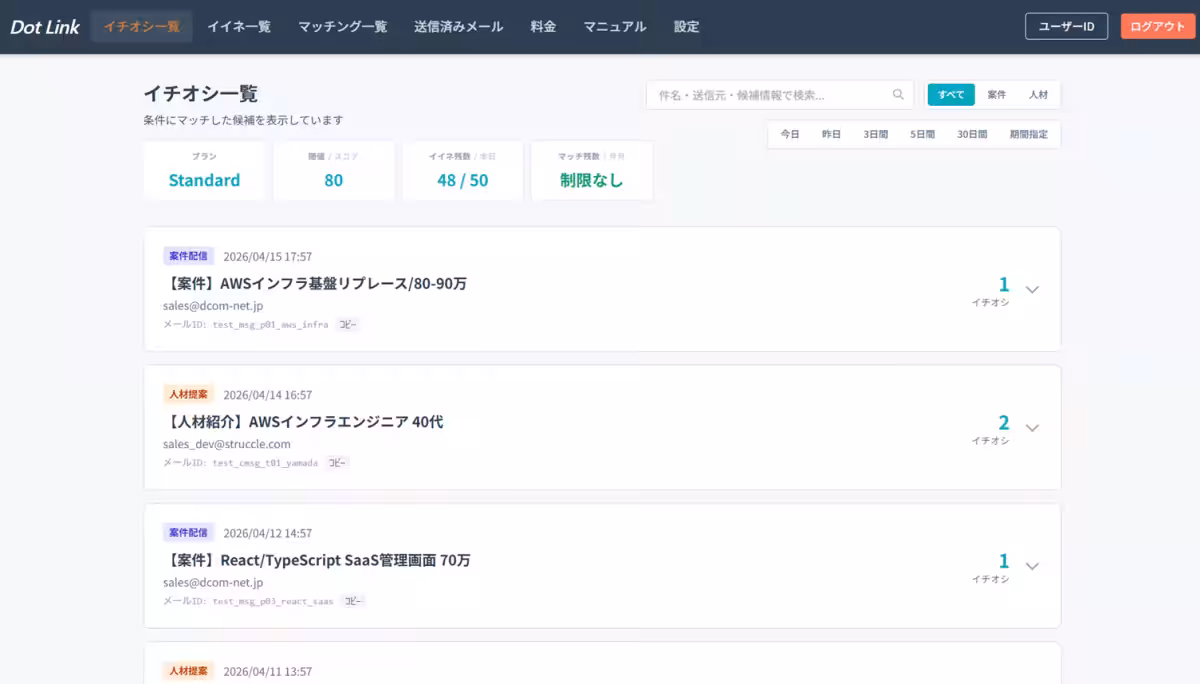This screenshot has width=1200, height=684.
Task: Click the マッチ残数 制限なし card
Action: (x=592, y=171)
